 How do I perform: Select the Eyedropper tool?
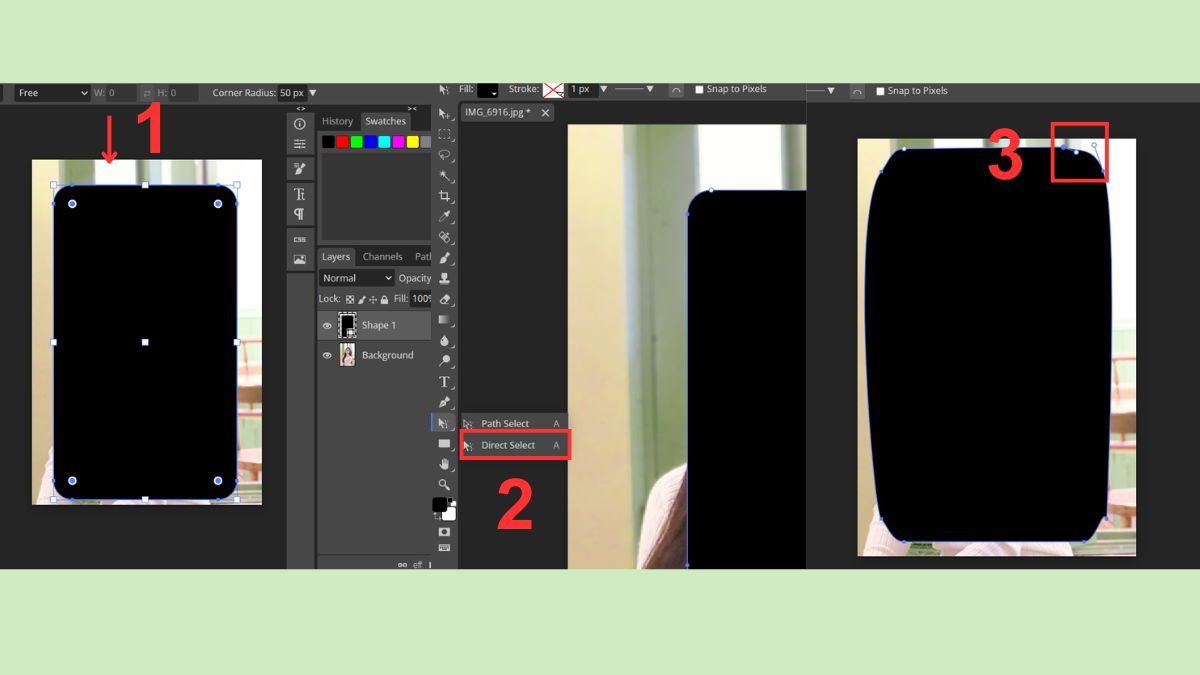click(x=445, y=217)
